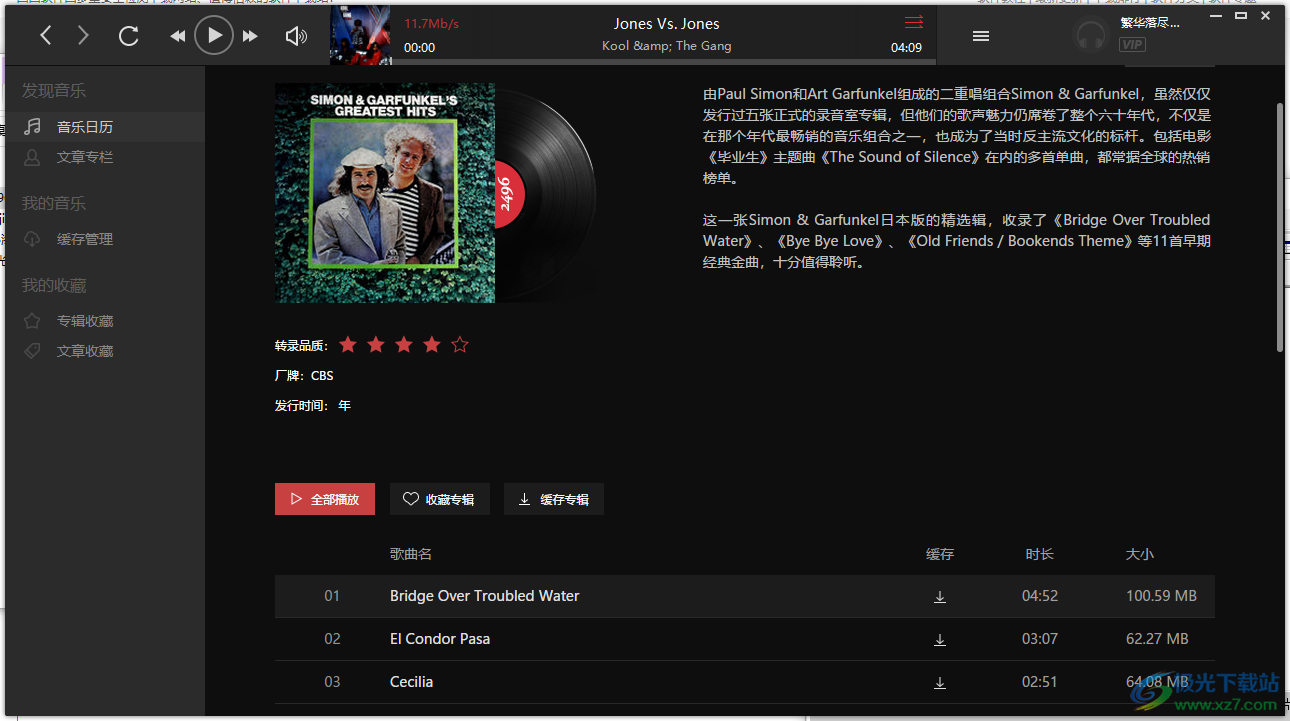Click the Simon & Garfunkel album cover
This screenshot has height=721, width=1290.
coord(385,193)
